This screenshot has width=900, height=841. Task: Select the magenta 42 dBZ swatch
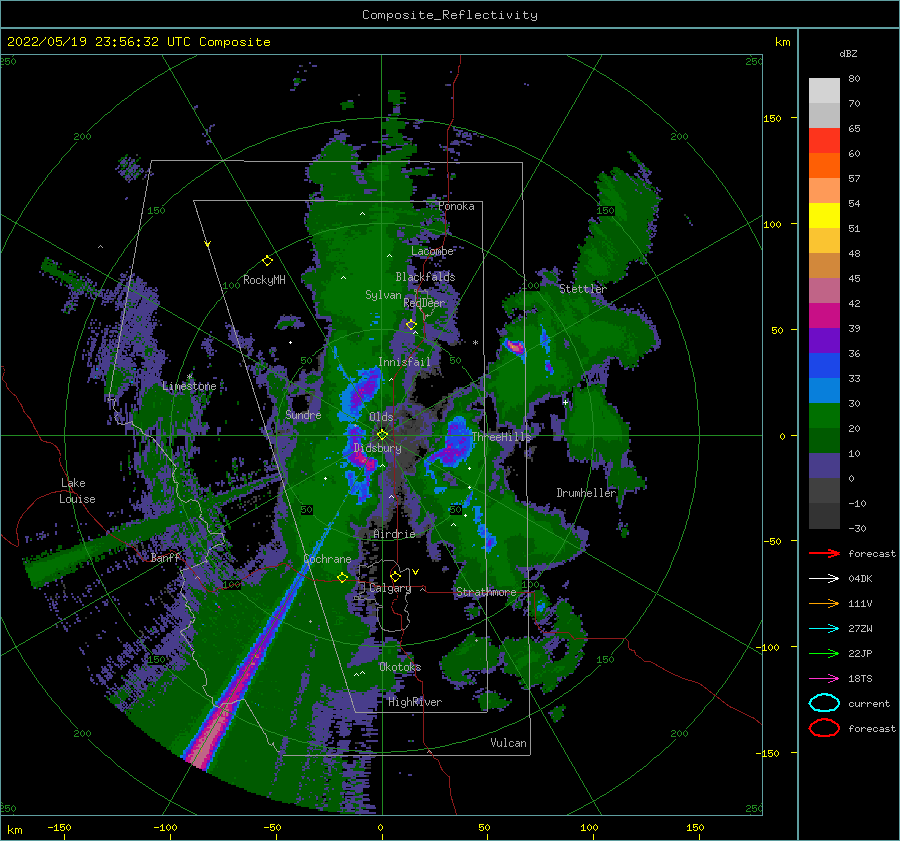tap(824, 315)
